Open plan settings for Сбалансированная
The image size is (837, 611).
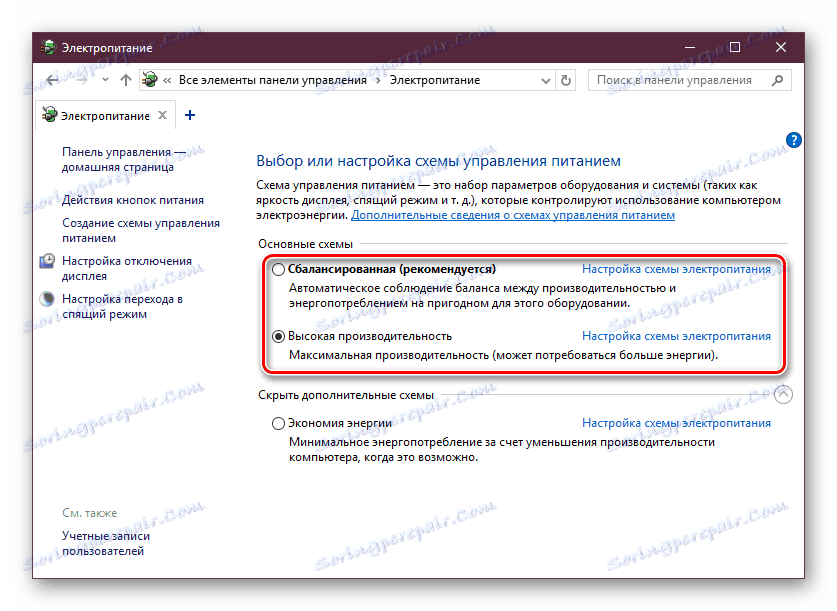pyautogui.click(x=676, y=269)
